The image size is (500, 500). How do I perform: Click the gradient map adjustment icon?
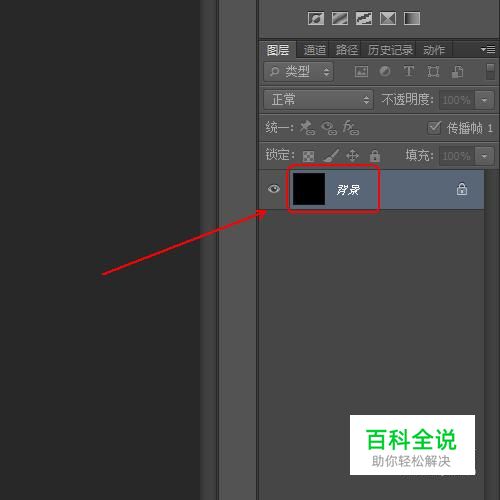[412, 19]
